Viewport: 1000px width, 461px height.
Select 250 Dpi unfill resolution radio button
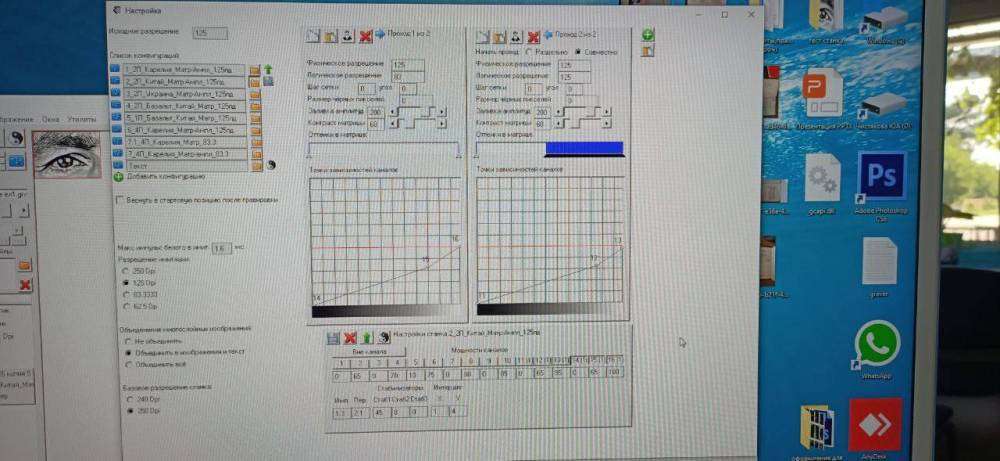tap(124, 270)
